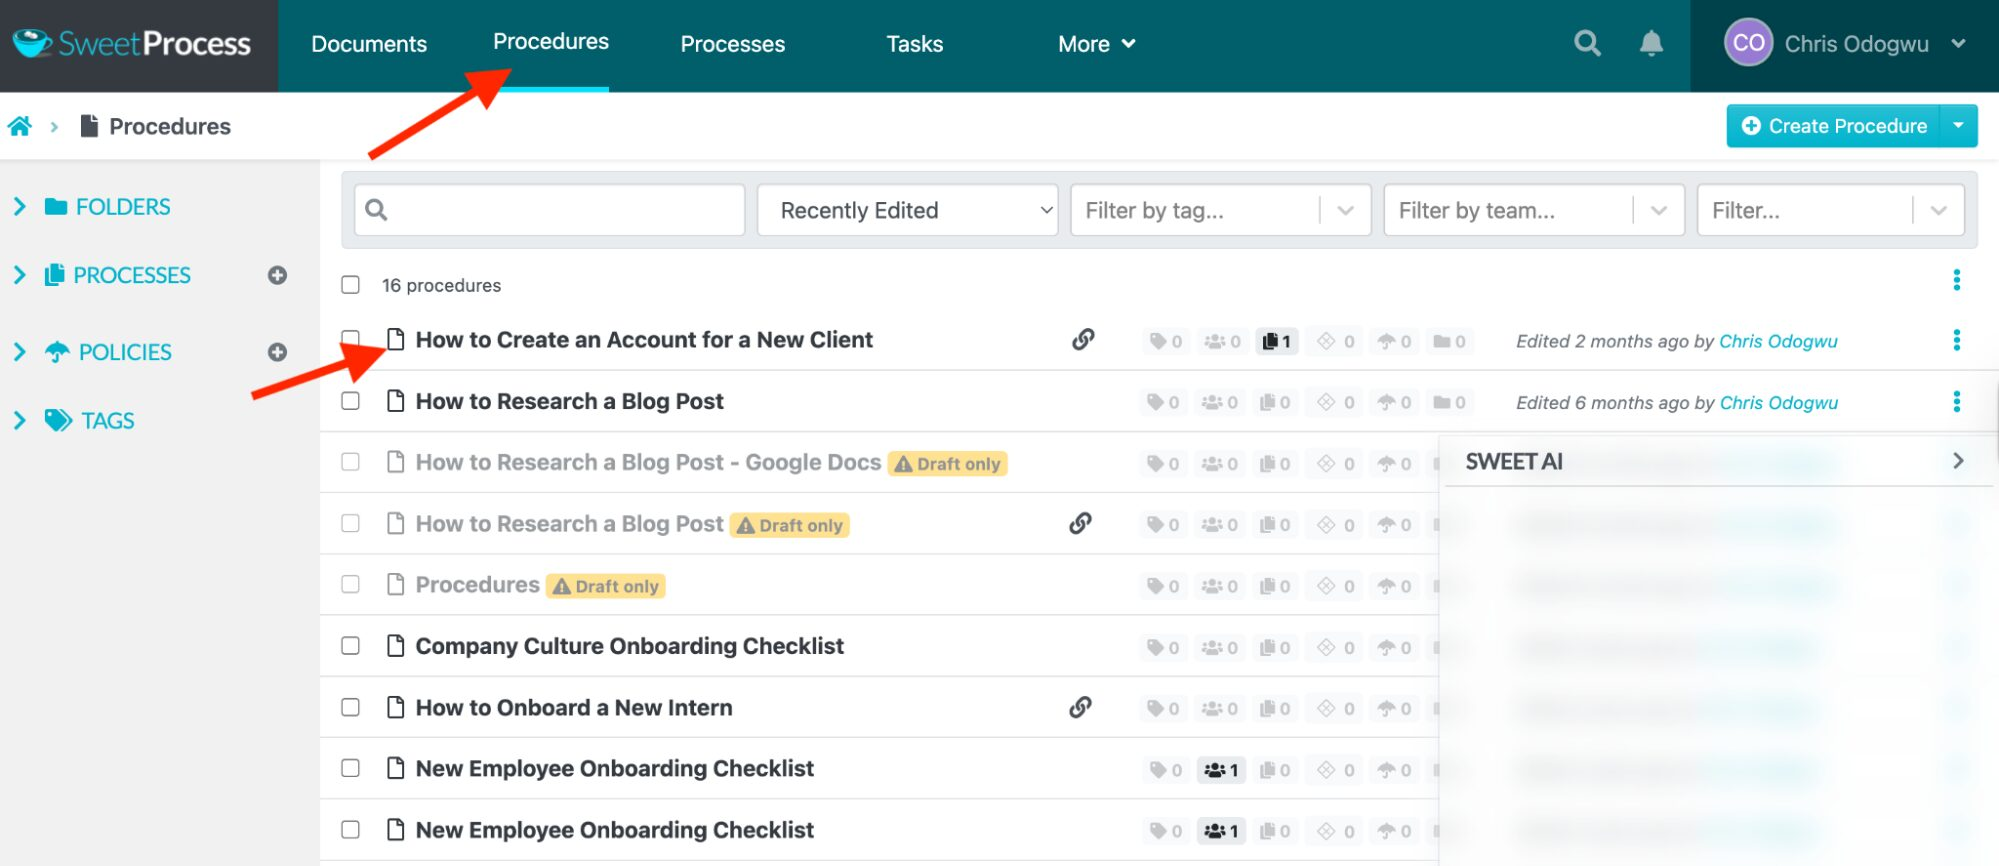Expand the SWEET AI panel chevron
The height and width of the screenshot is (866, 1999).
pos(1958,461)
